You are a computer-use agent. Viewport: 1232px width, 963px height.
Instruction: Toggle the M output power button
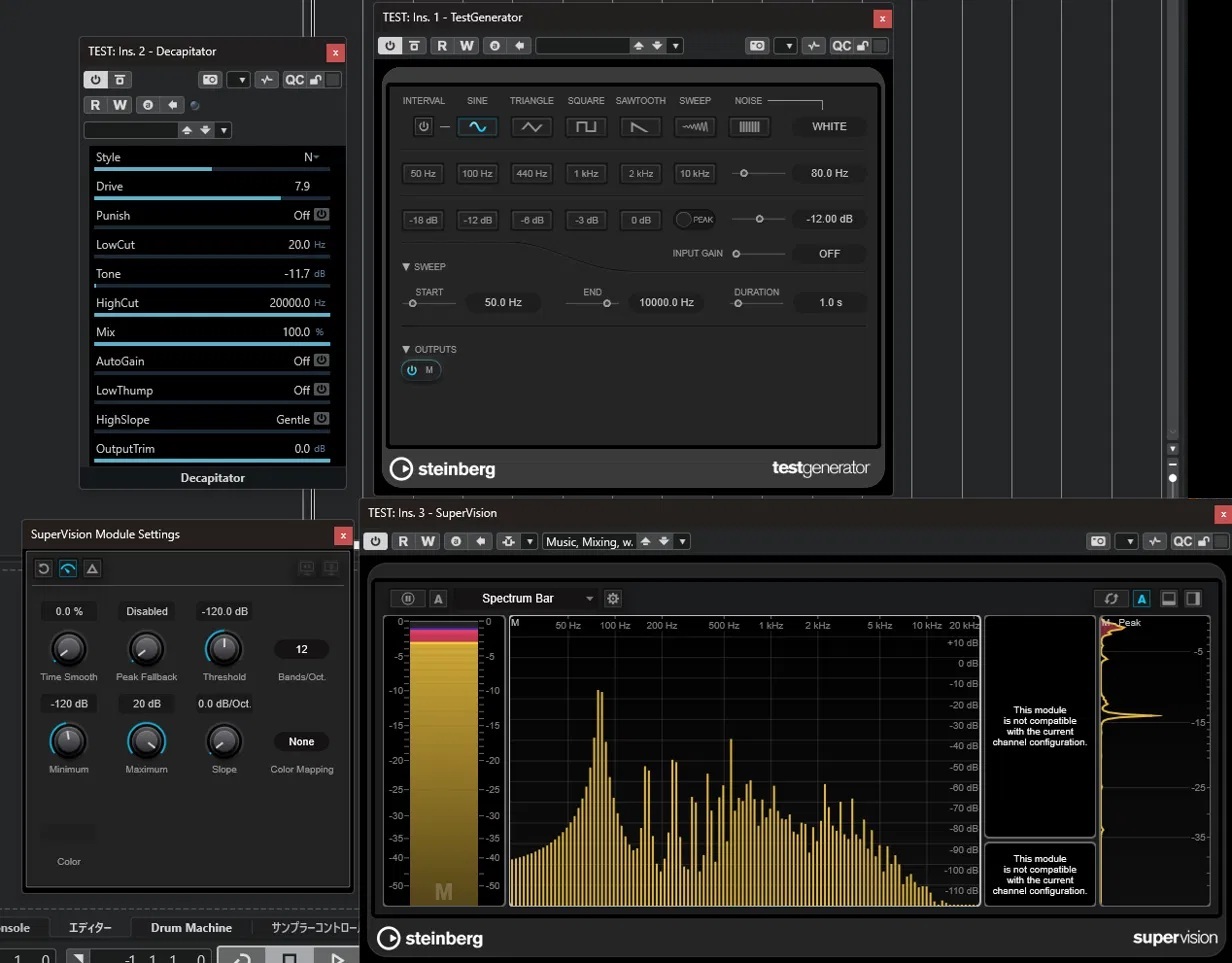coord(411,370)
